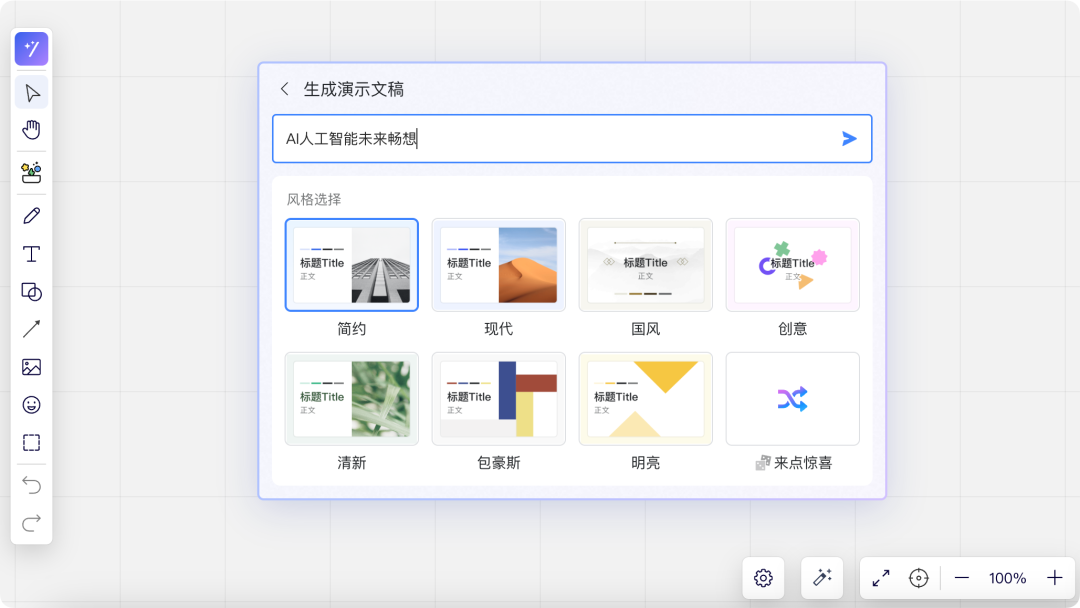Screen dimensions: 1080x608
Task: Go back from 生成演示文稿 panel
Action: click(284, 89)
